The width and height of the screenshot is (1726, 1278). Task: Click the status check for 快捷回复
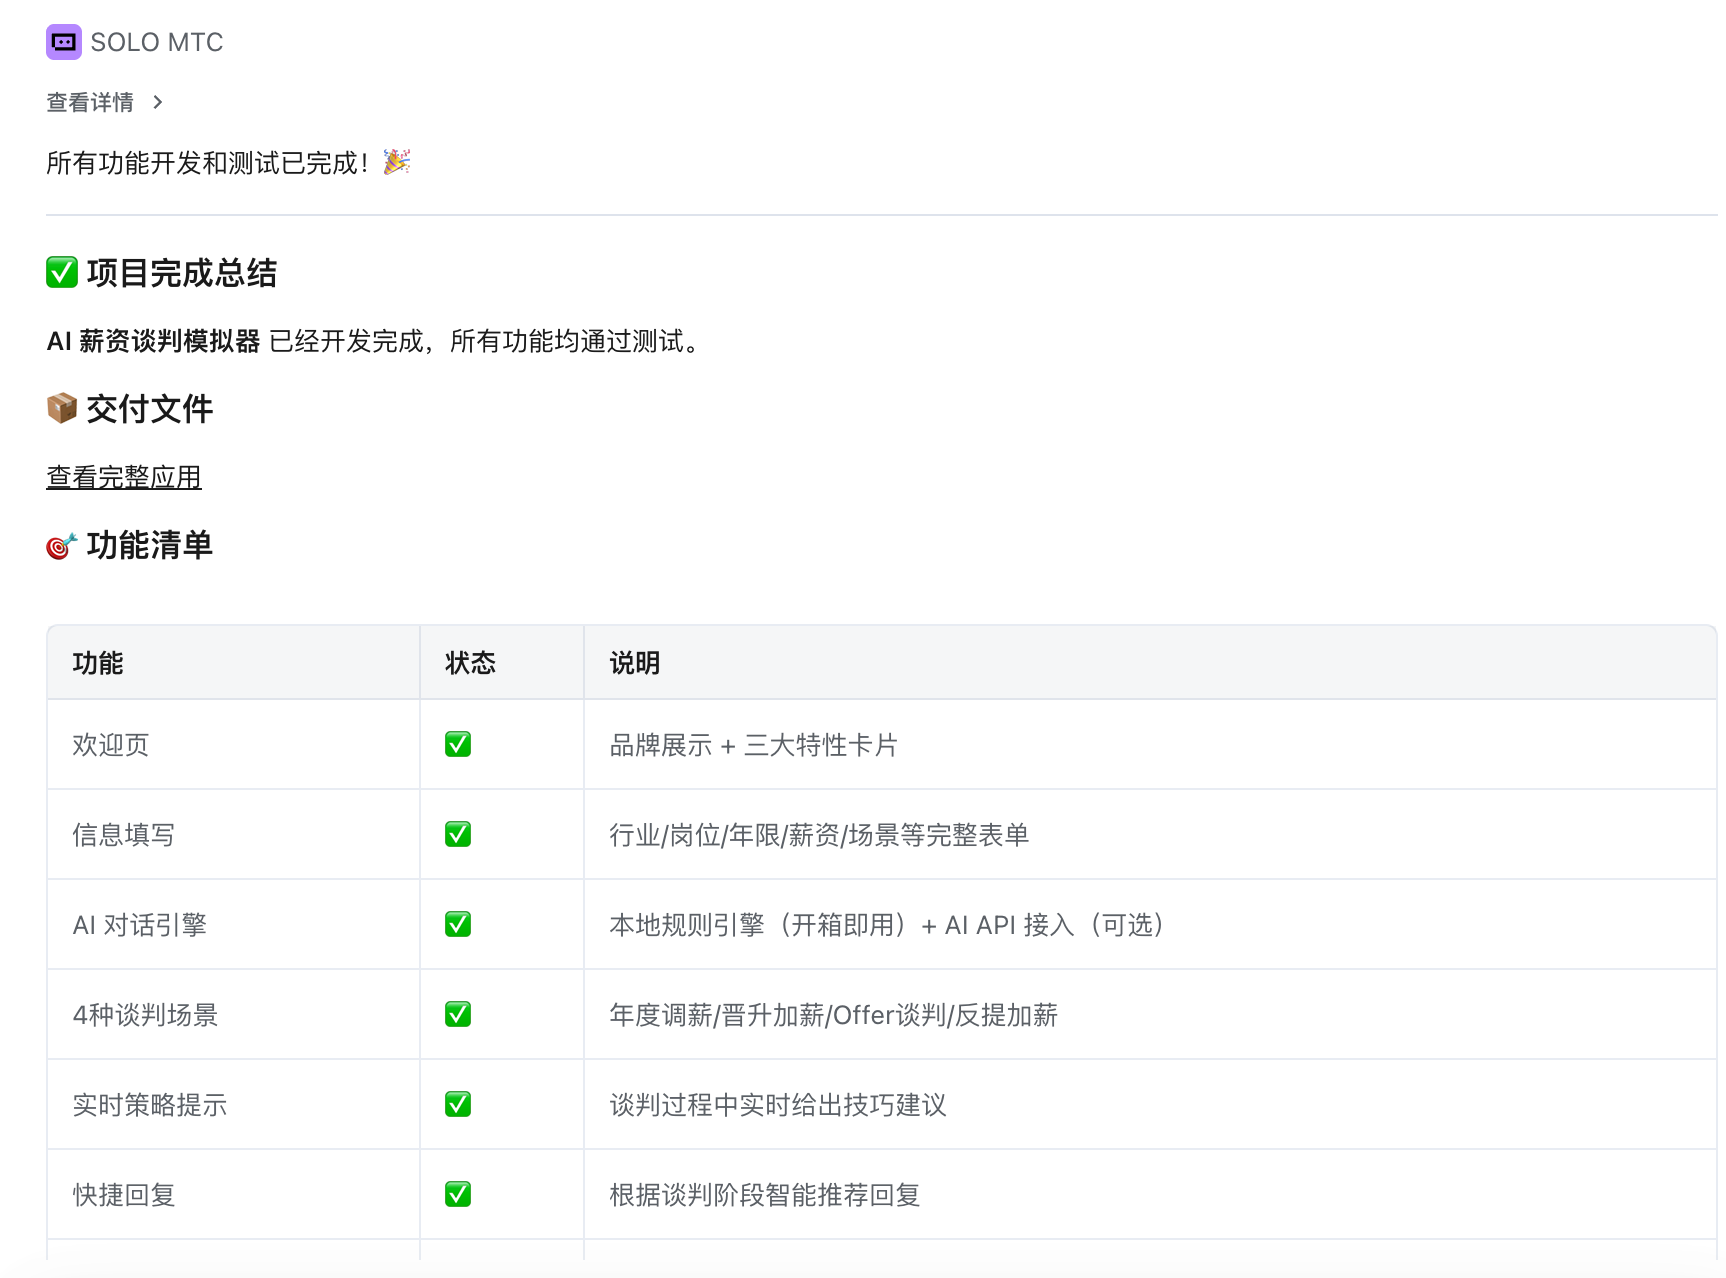[x=458, y=1195]
